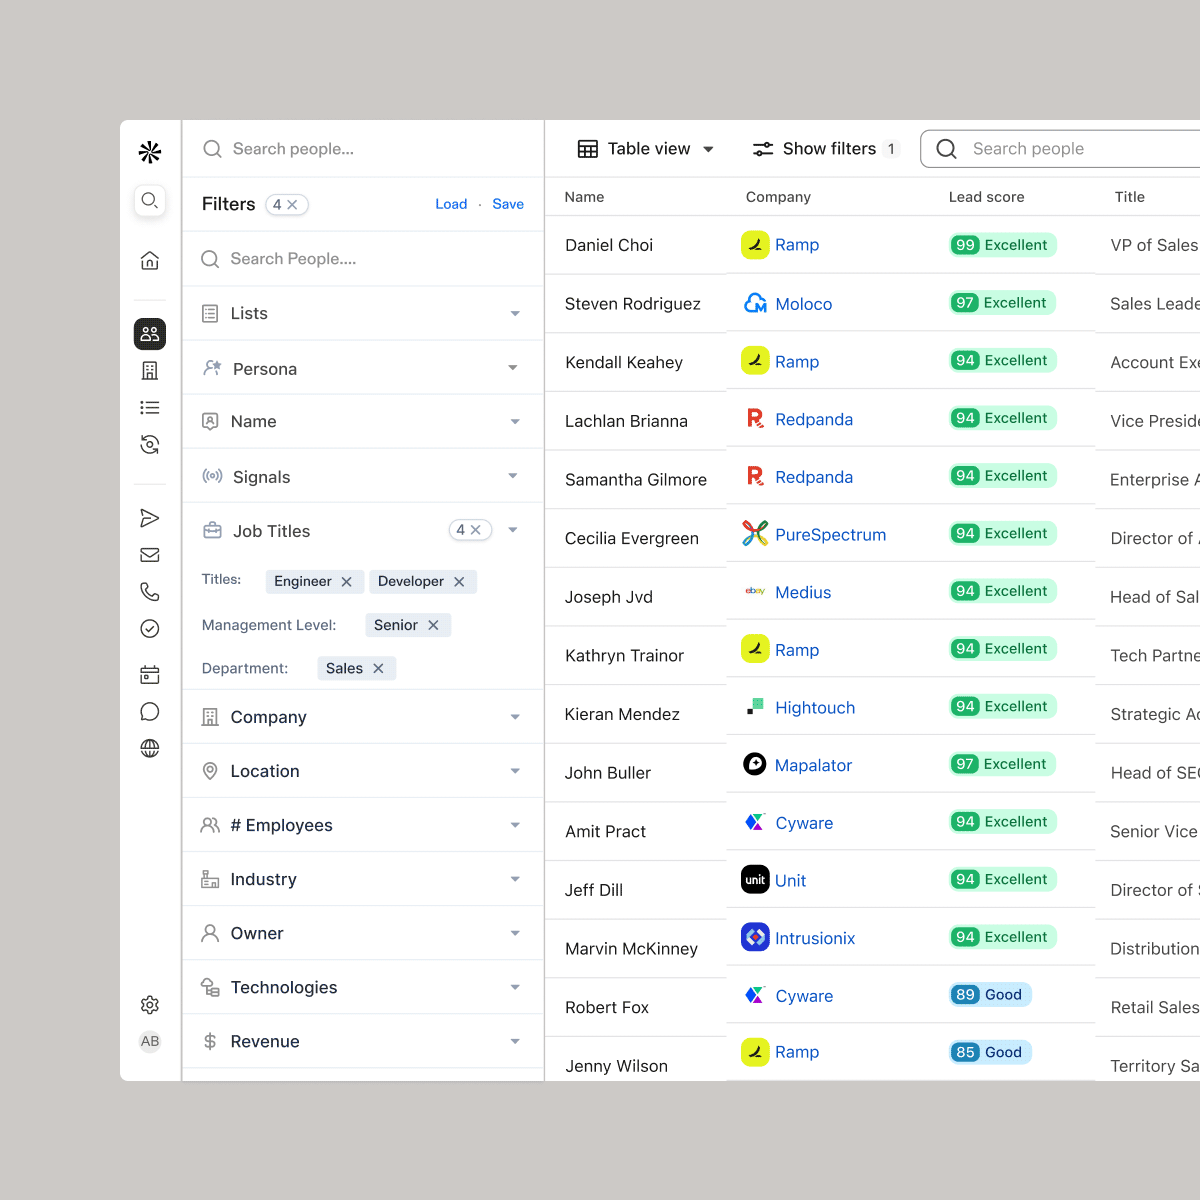Open the Companies building sidebar icon
Screen dimensions: 1200x1200
[x=150, y=371]
